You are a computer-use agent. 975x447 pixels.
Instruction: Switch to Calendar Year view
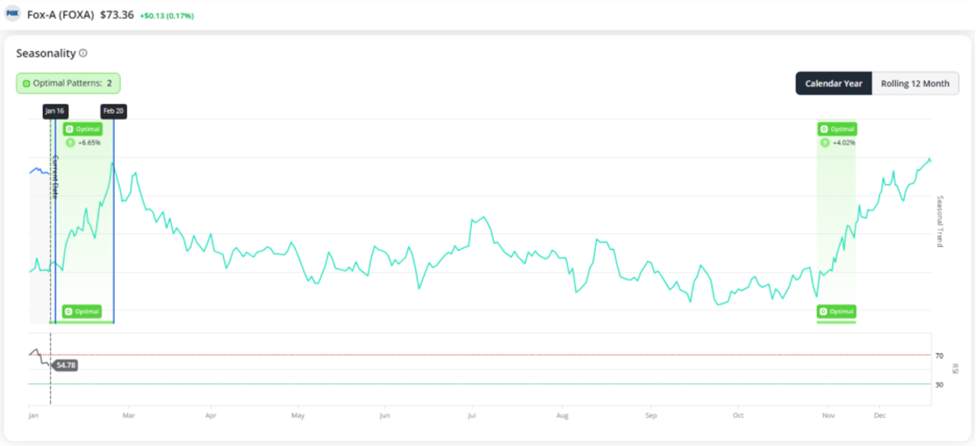[833, 83]
